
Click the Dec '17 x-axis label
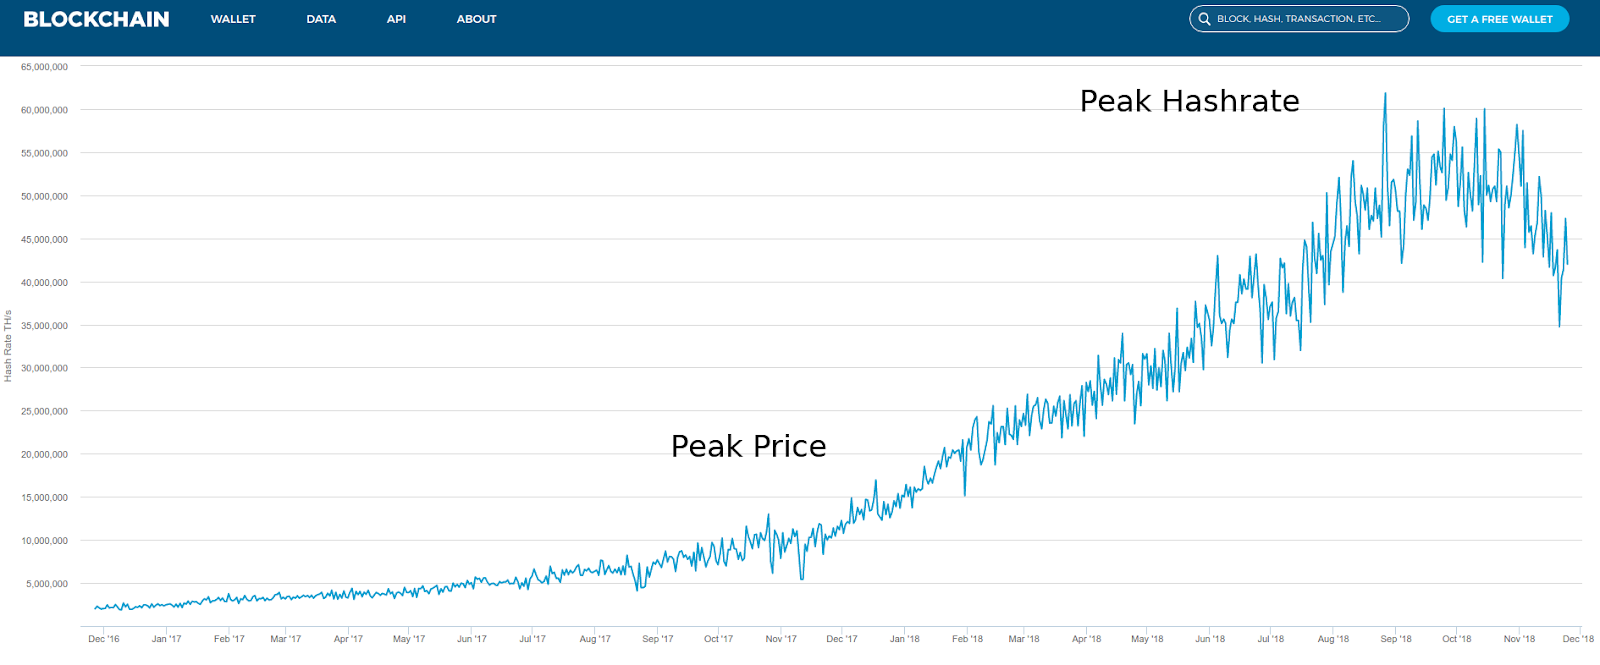pos(841,639)
